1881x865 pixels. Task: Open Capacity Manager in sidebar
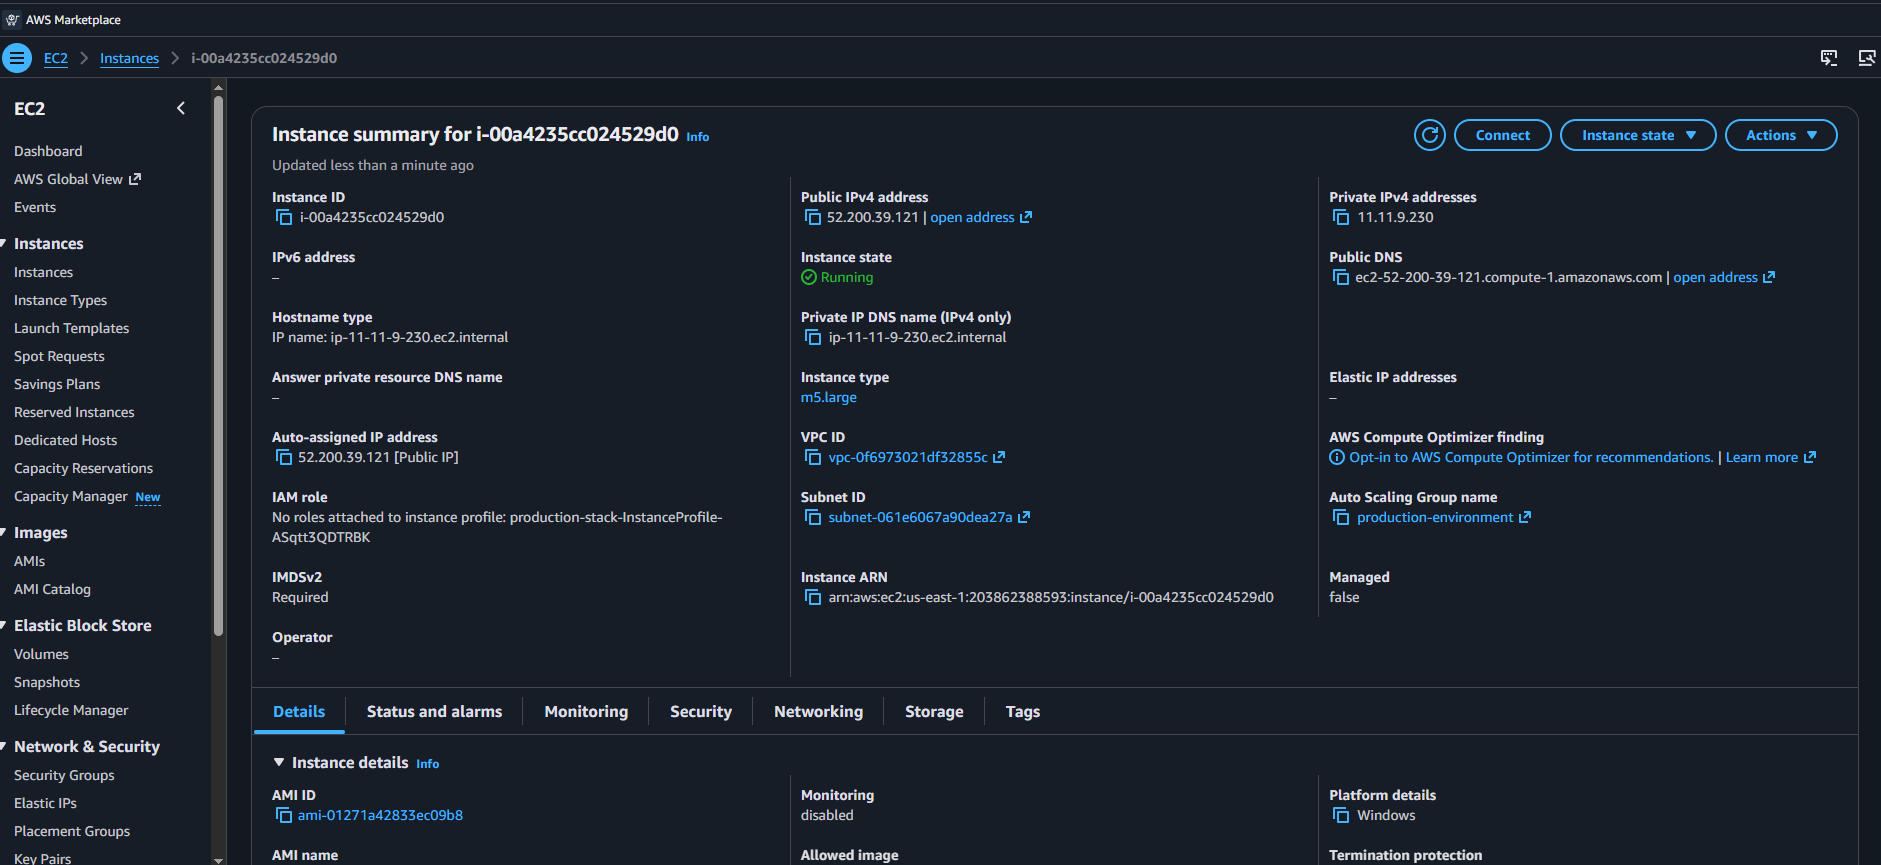click(x=71, y=496)
